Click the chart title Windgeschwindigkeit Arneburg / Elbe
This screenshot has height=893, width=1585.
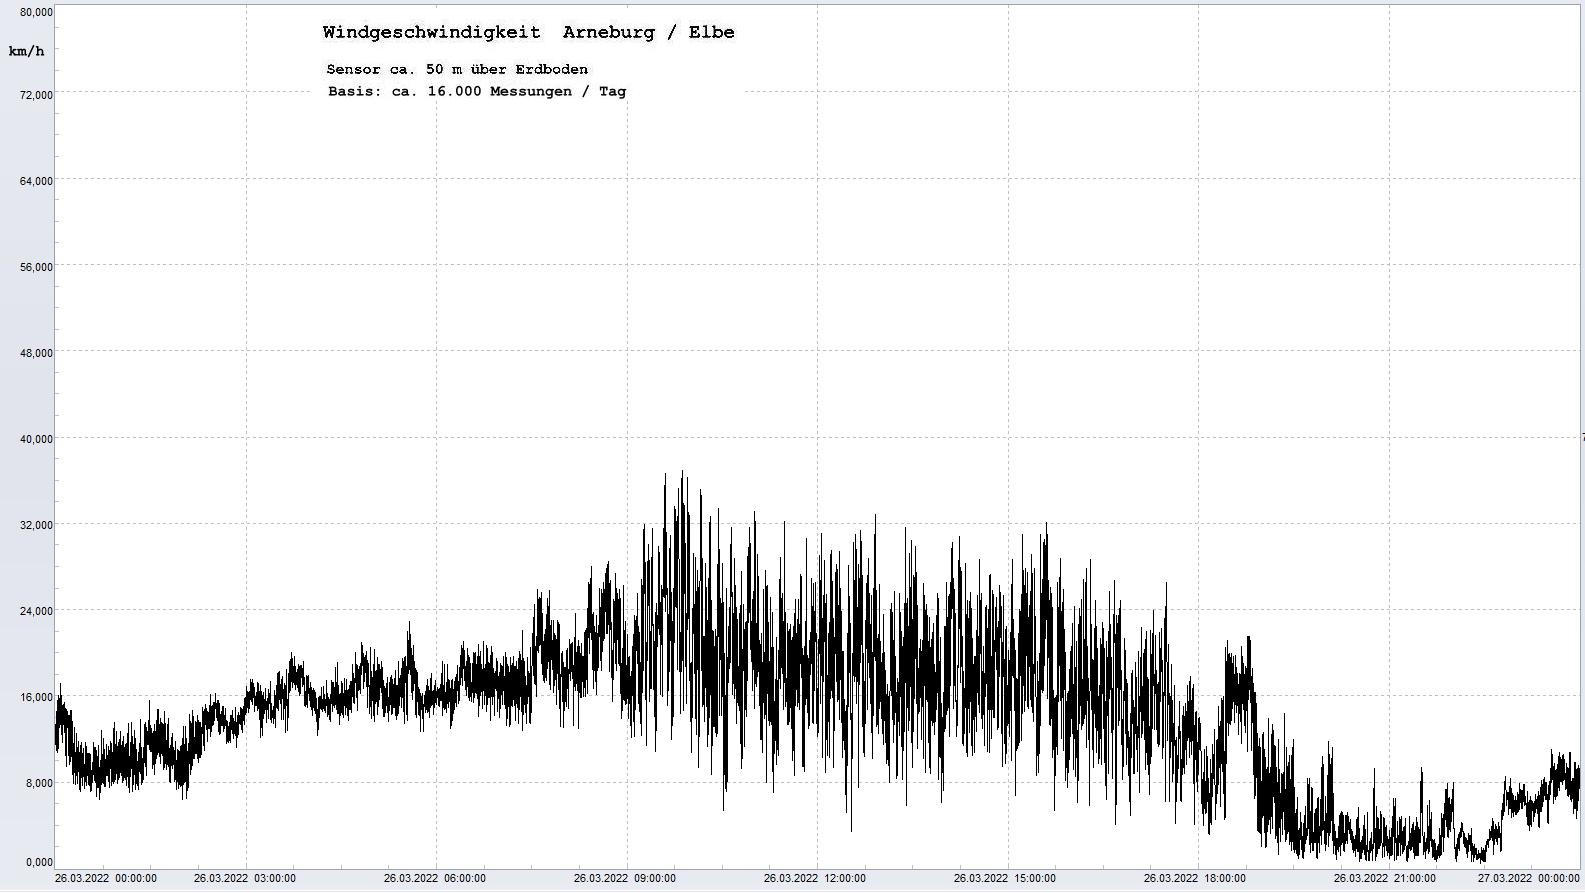click(528, 32)
